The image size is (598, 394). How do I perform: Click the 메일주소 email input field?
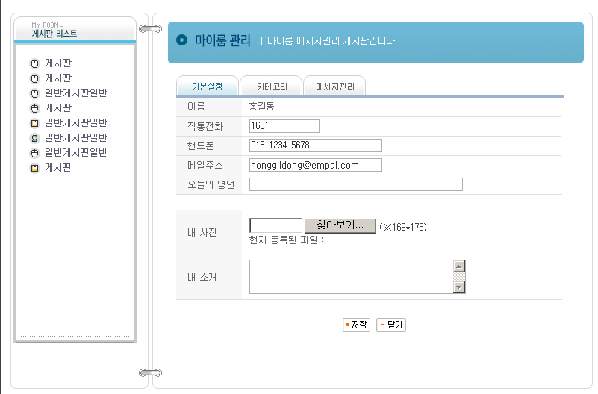pyautogui.click(x=315, y=165)
